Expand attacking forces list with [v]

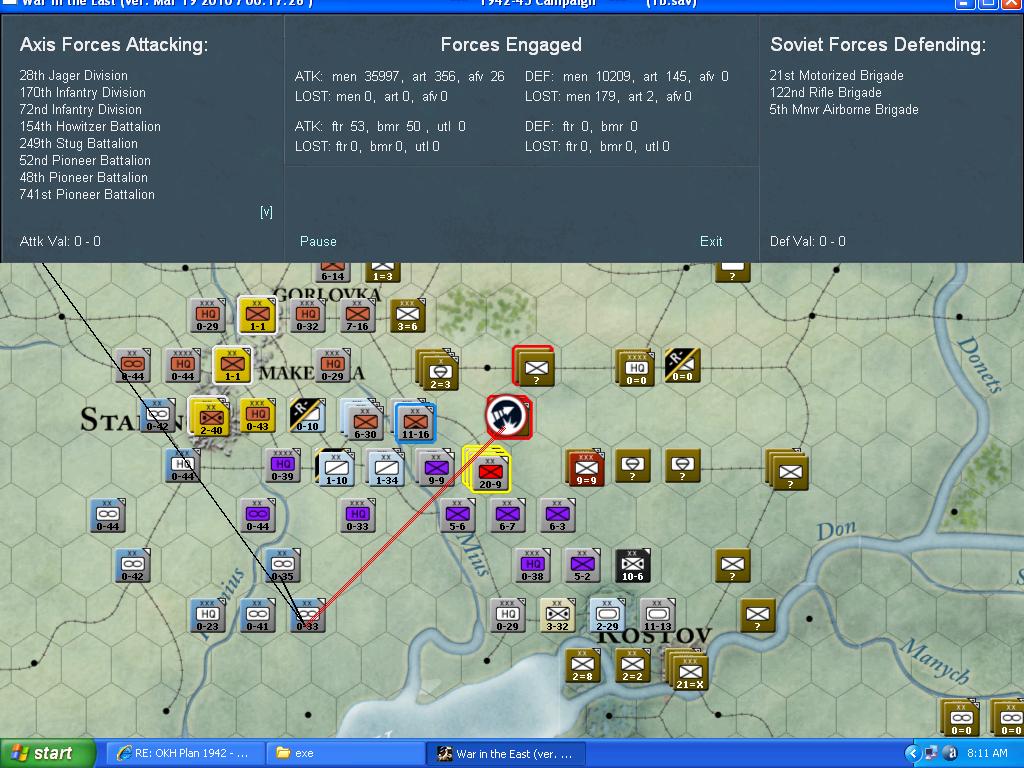pos(266,212)
